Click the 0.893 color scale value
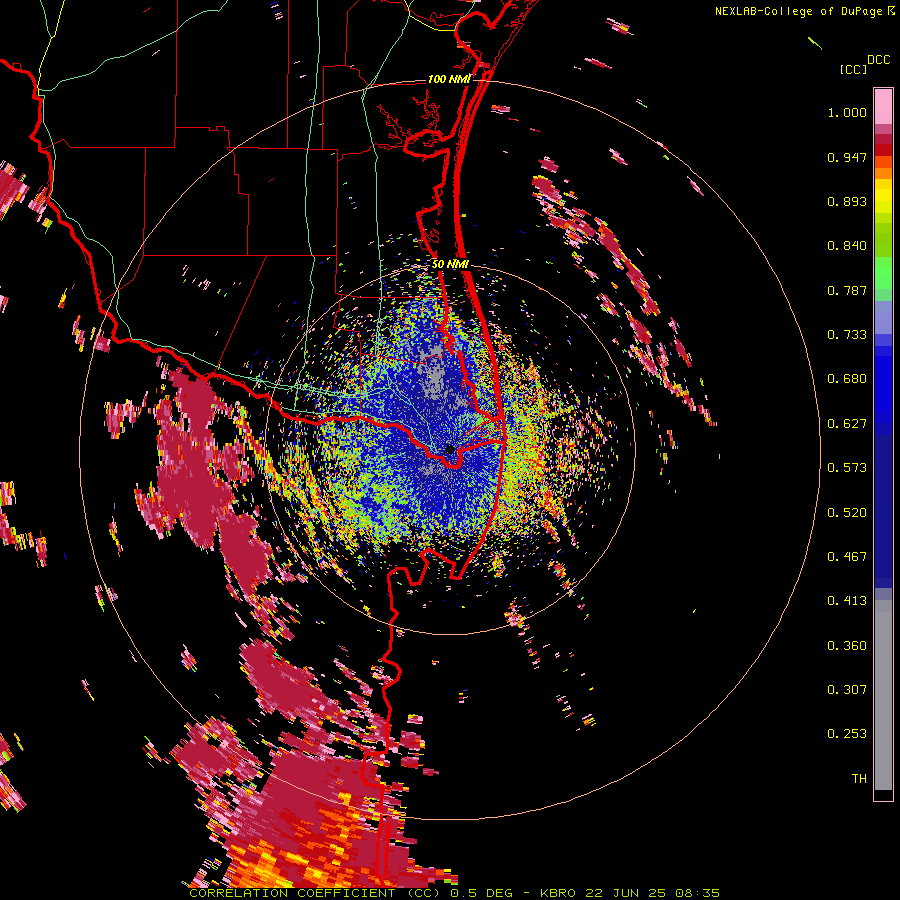Image resolution: width=900 pixels, height=900 pixels. (x=847, y=201)
